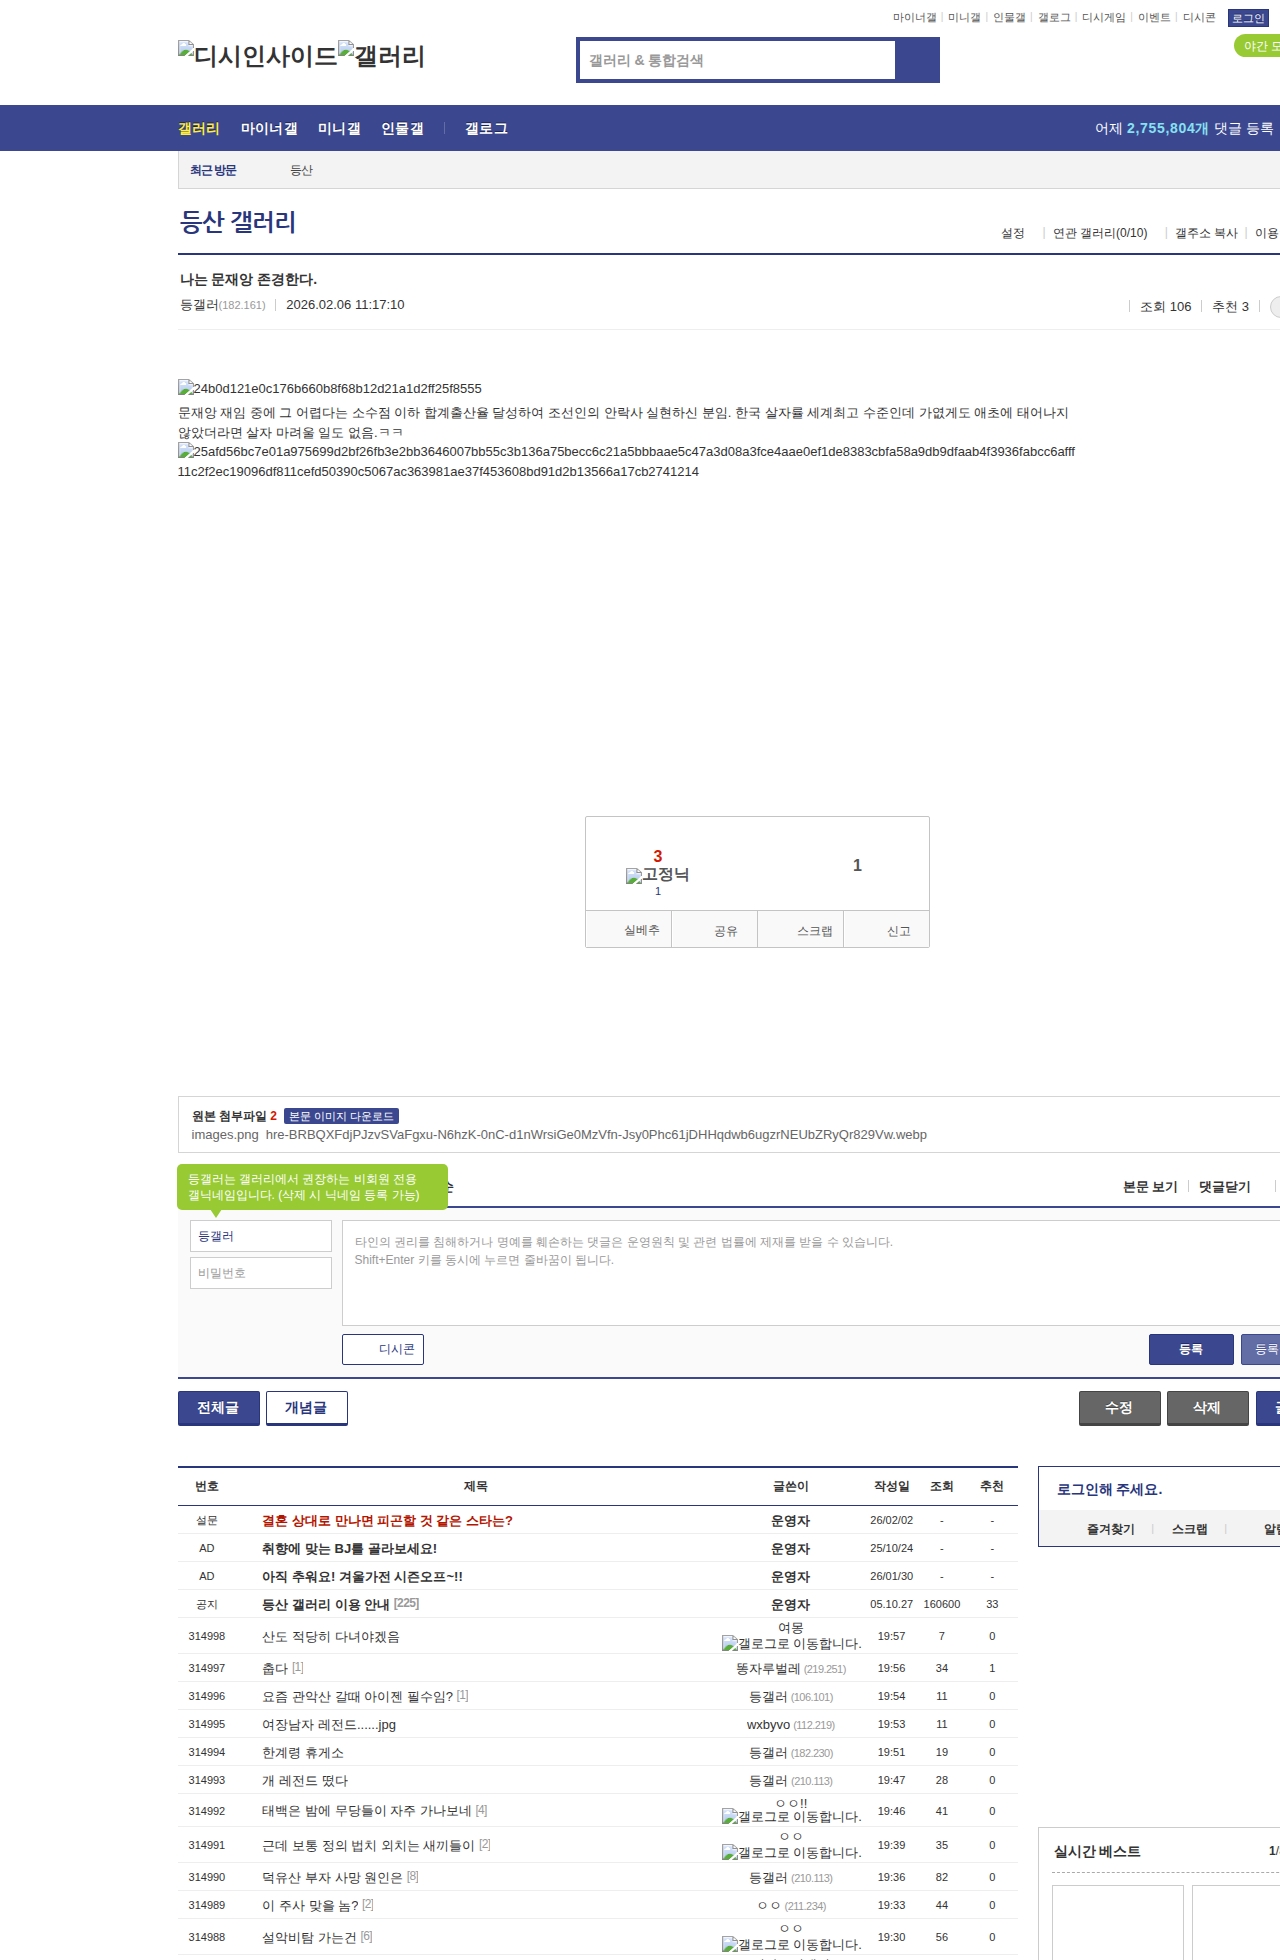Report the post with the 신고 button

887,929
